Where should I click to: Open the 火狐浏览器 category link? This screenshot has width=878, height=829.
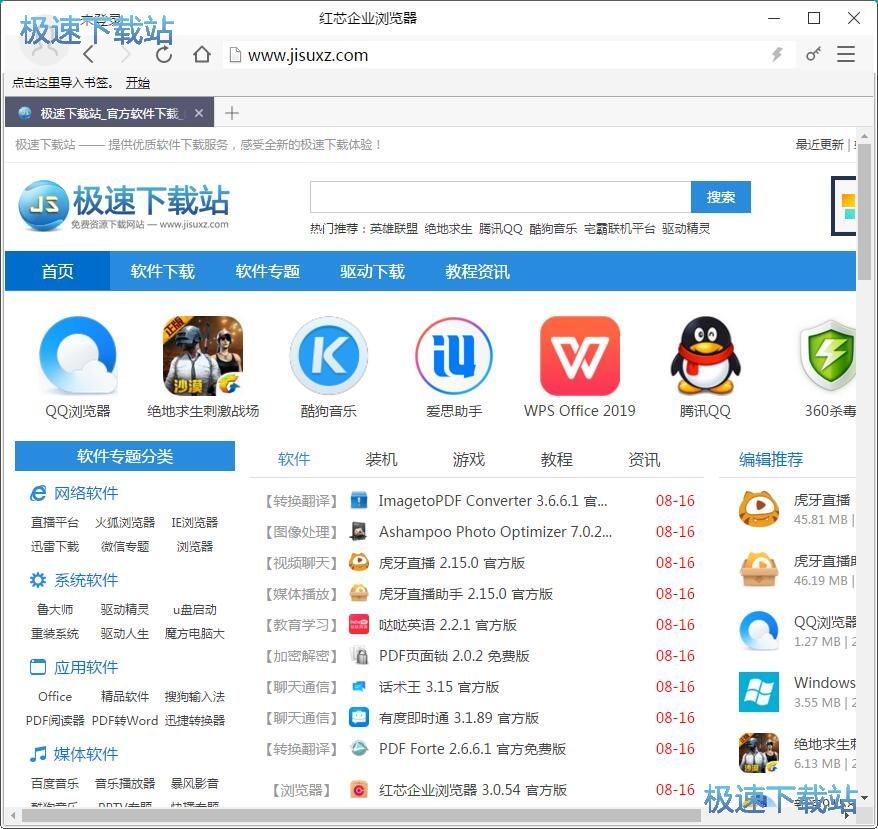[x=125, y=522]
